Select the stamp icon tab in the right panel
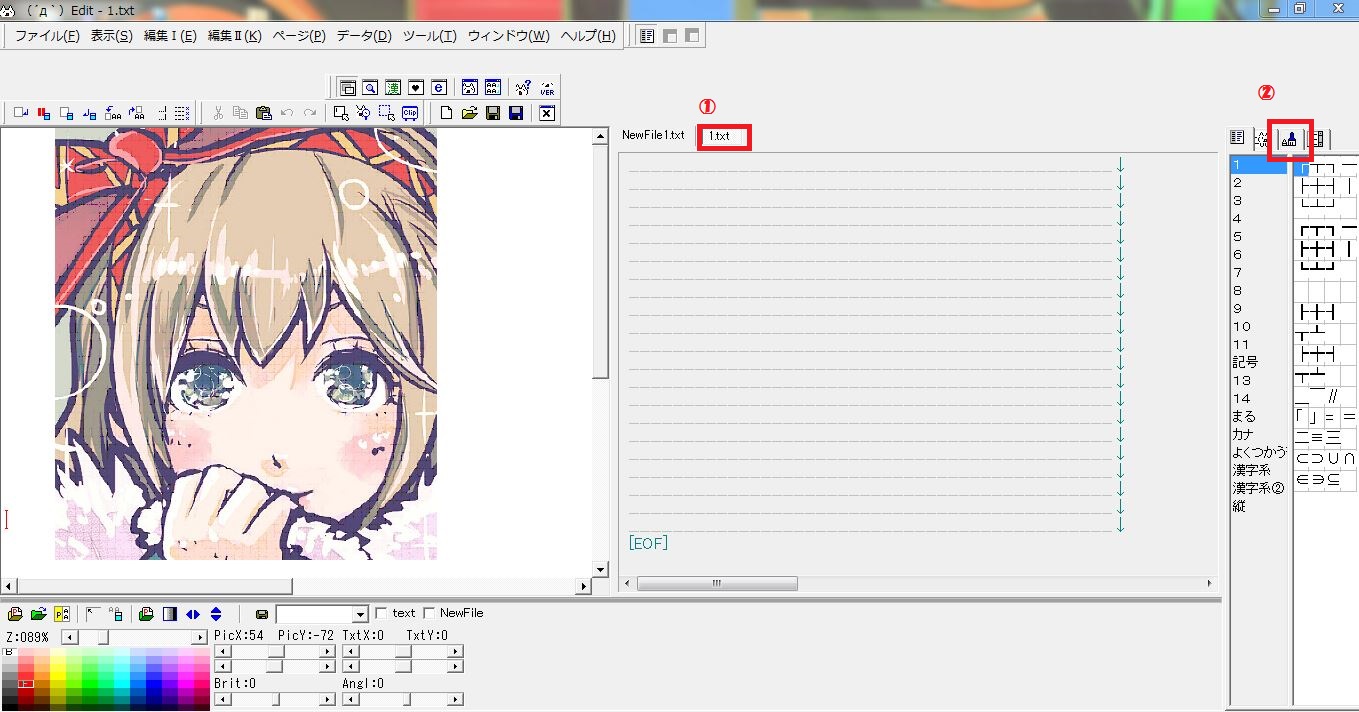Screen dimensions: 1359x712 coord(1289,139)
